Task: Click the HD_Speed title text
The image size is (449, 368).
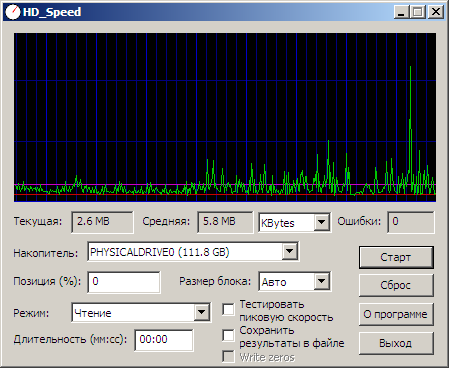Action: 52,12
